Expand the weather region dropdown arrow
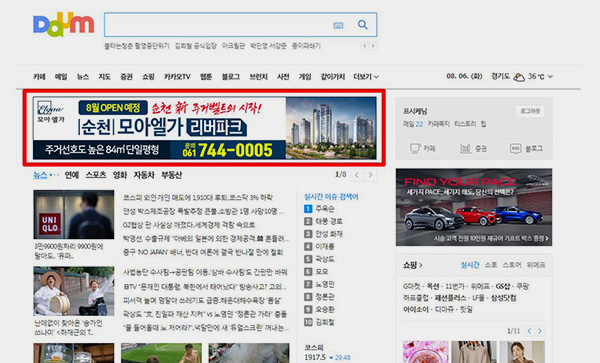The image size is (600, 363). click(550, 77)
